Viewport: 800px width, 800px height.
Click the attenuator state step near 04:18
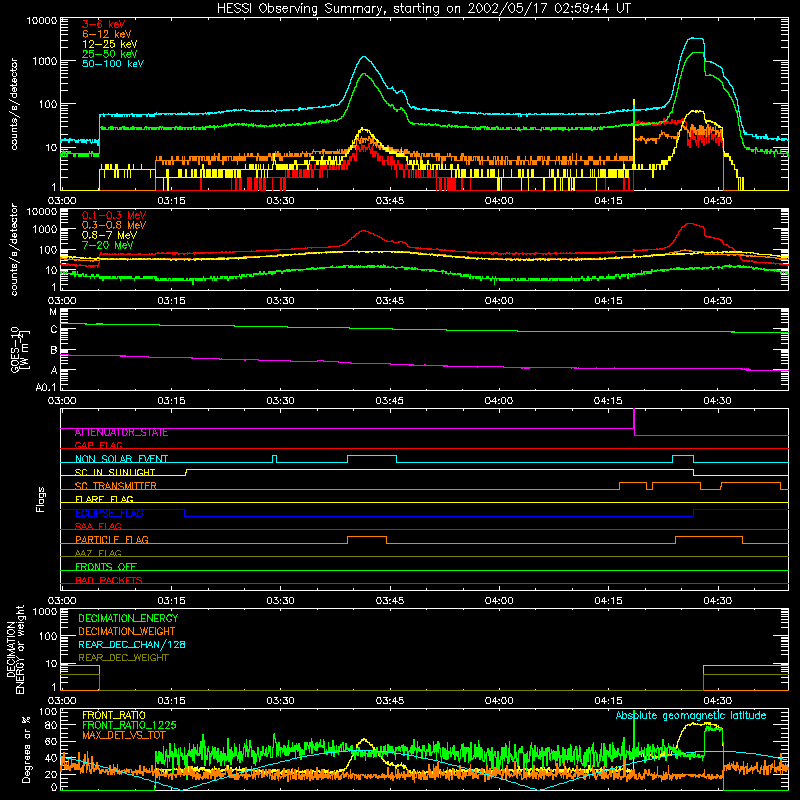[634, 422]
